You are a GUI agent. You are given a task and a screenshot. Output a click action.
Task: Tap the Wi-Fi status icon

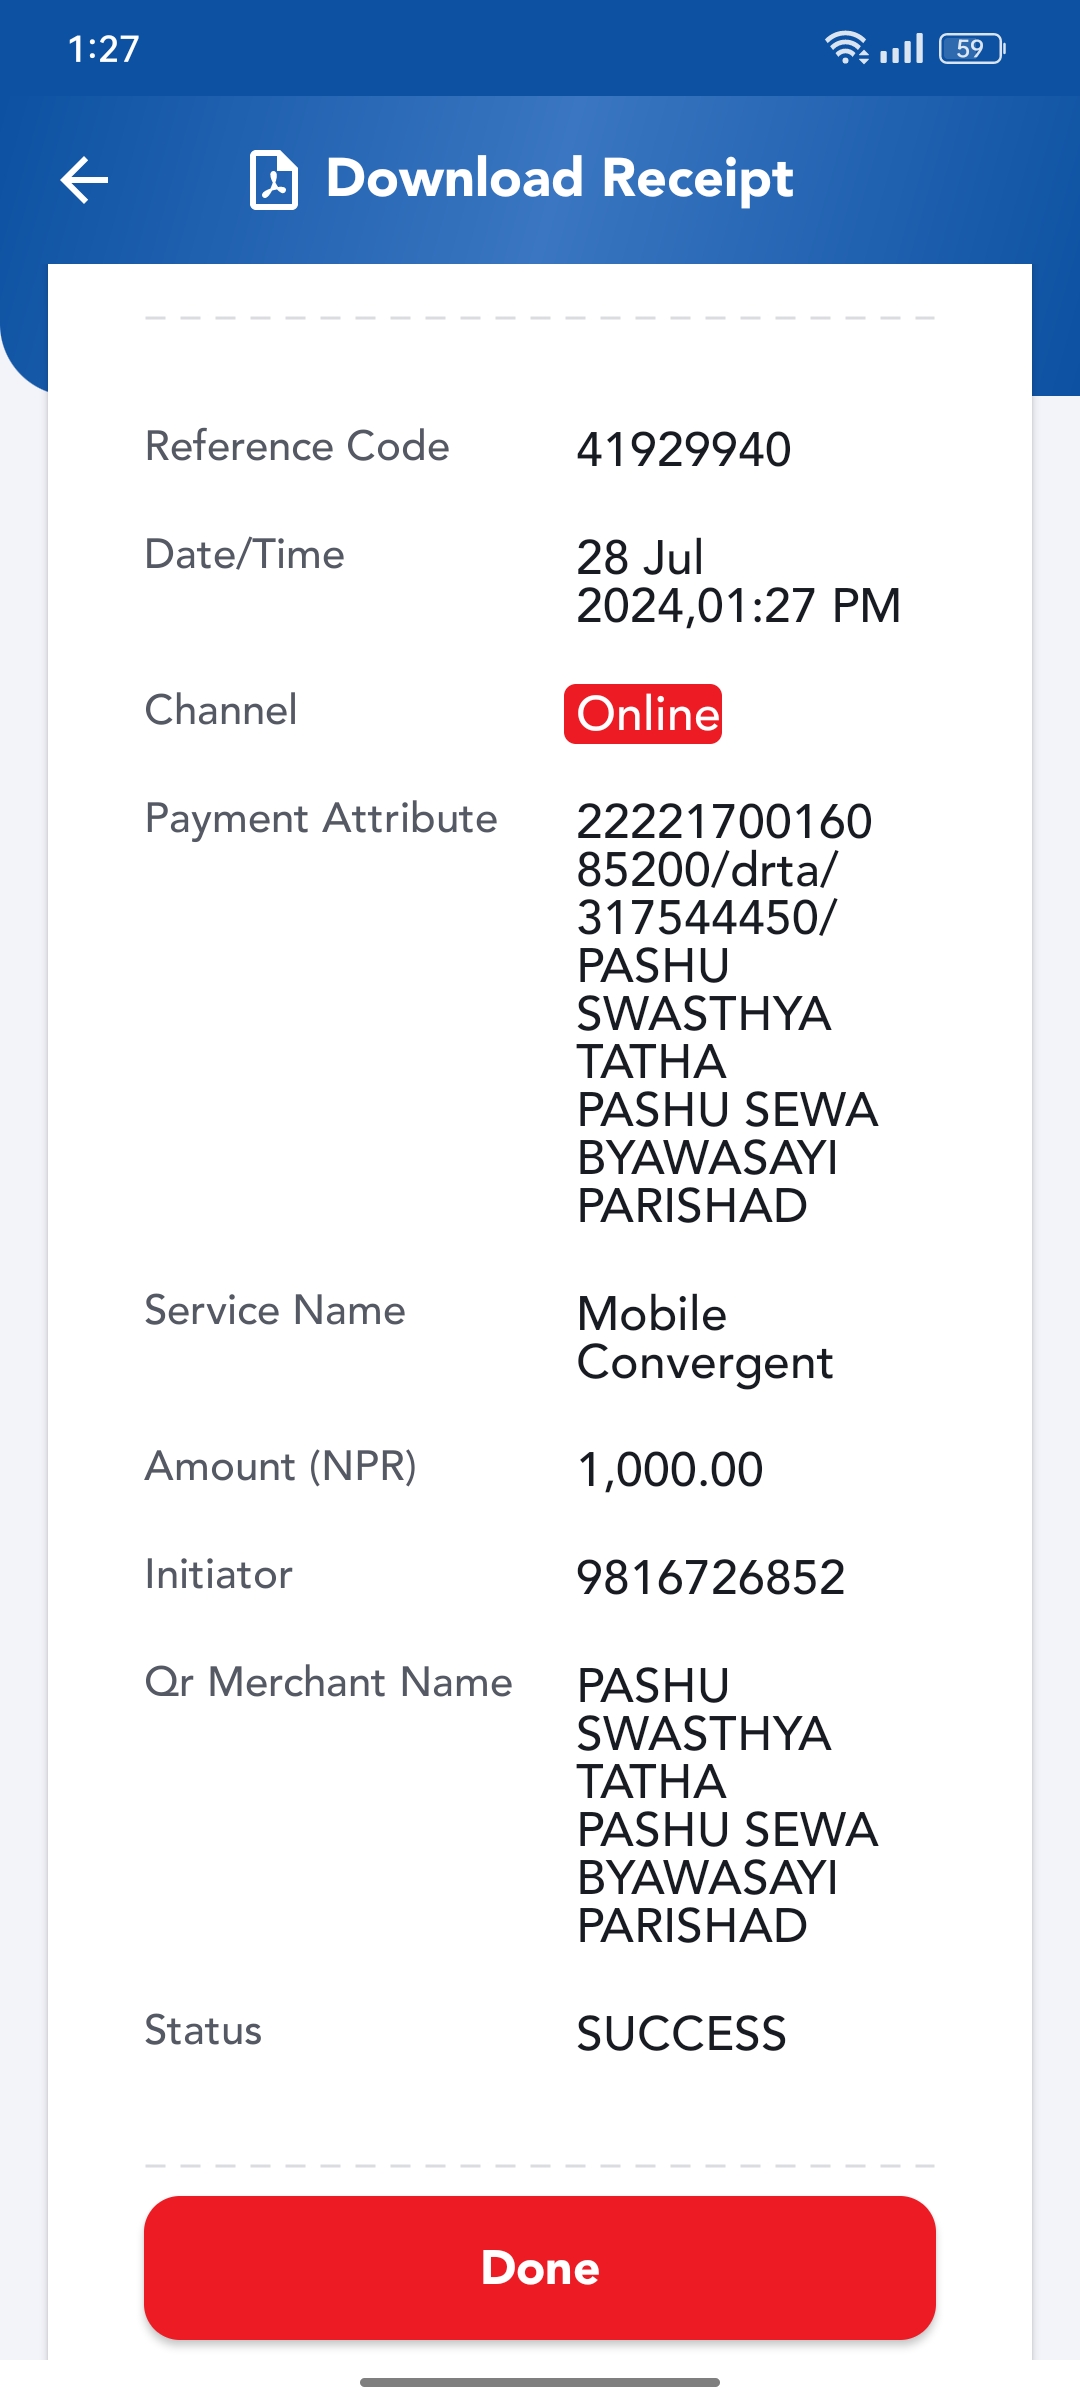click(846, 48)
